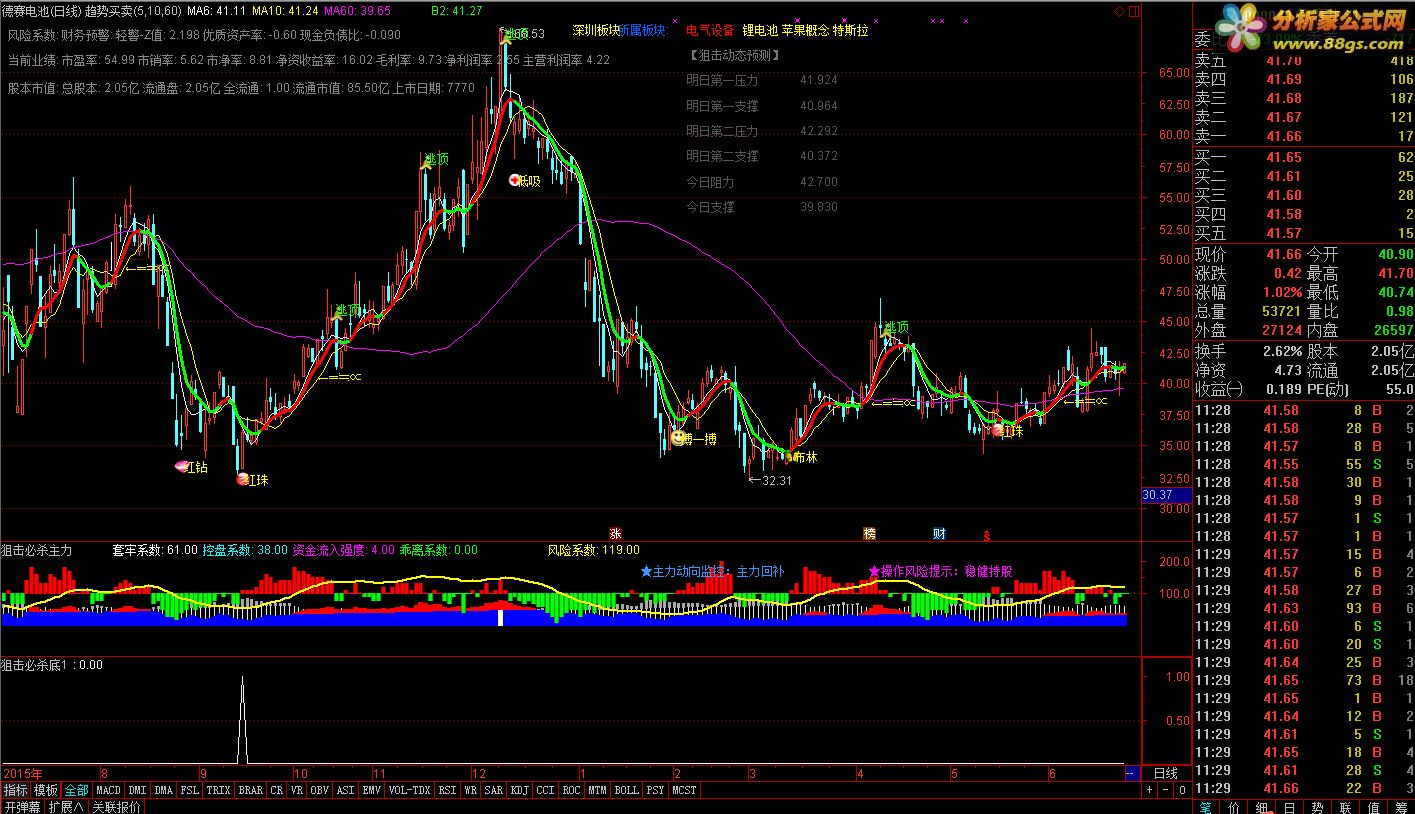Open the 深圳板块 sector link
1415x814 pixels.
[x=596, y=30]
